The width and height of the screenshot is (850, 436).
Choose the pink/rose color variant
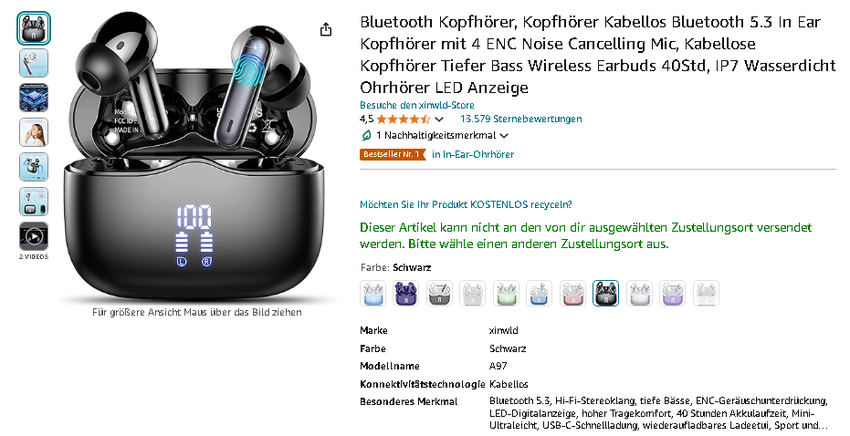572,293
